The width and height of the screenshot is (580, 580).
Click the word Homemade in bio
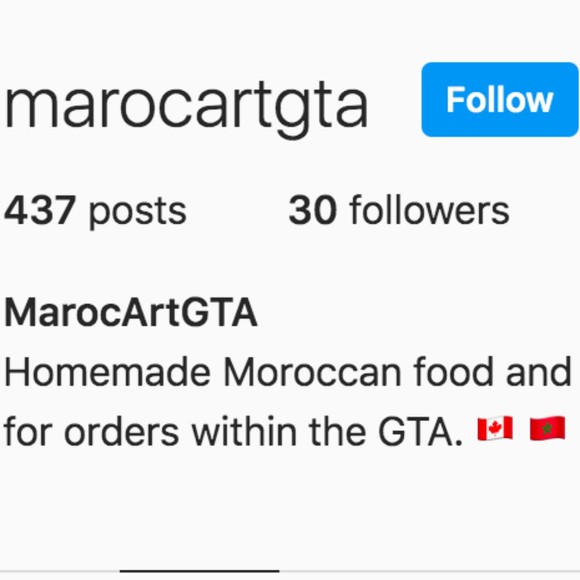[107, 372]
